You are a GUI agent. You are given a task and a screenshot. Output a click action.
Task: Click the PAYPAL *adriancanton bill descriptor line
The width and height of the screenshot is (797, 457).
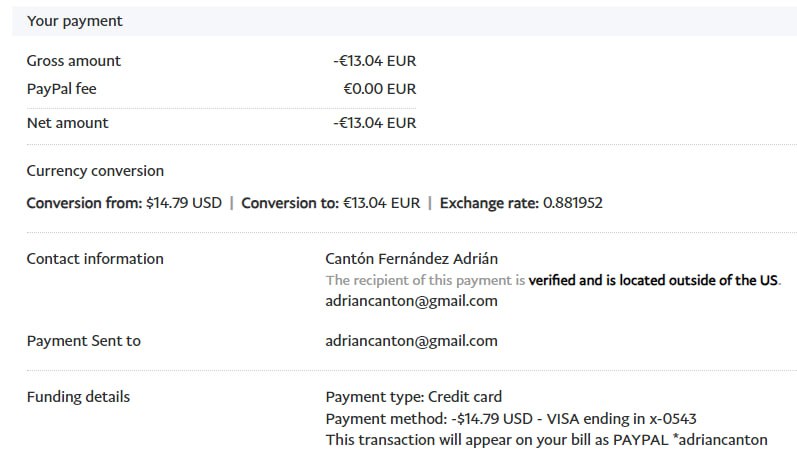(x=547, y=439)
